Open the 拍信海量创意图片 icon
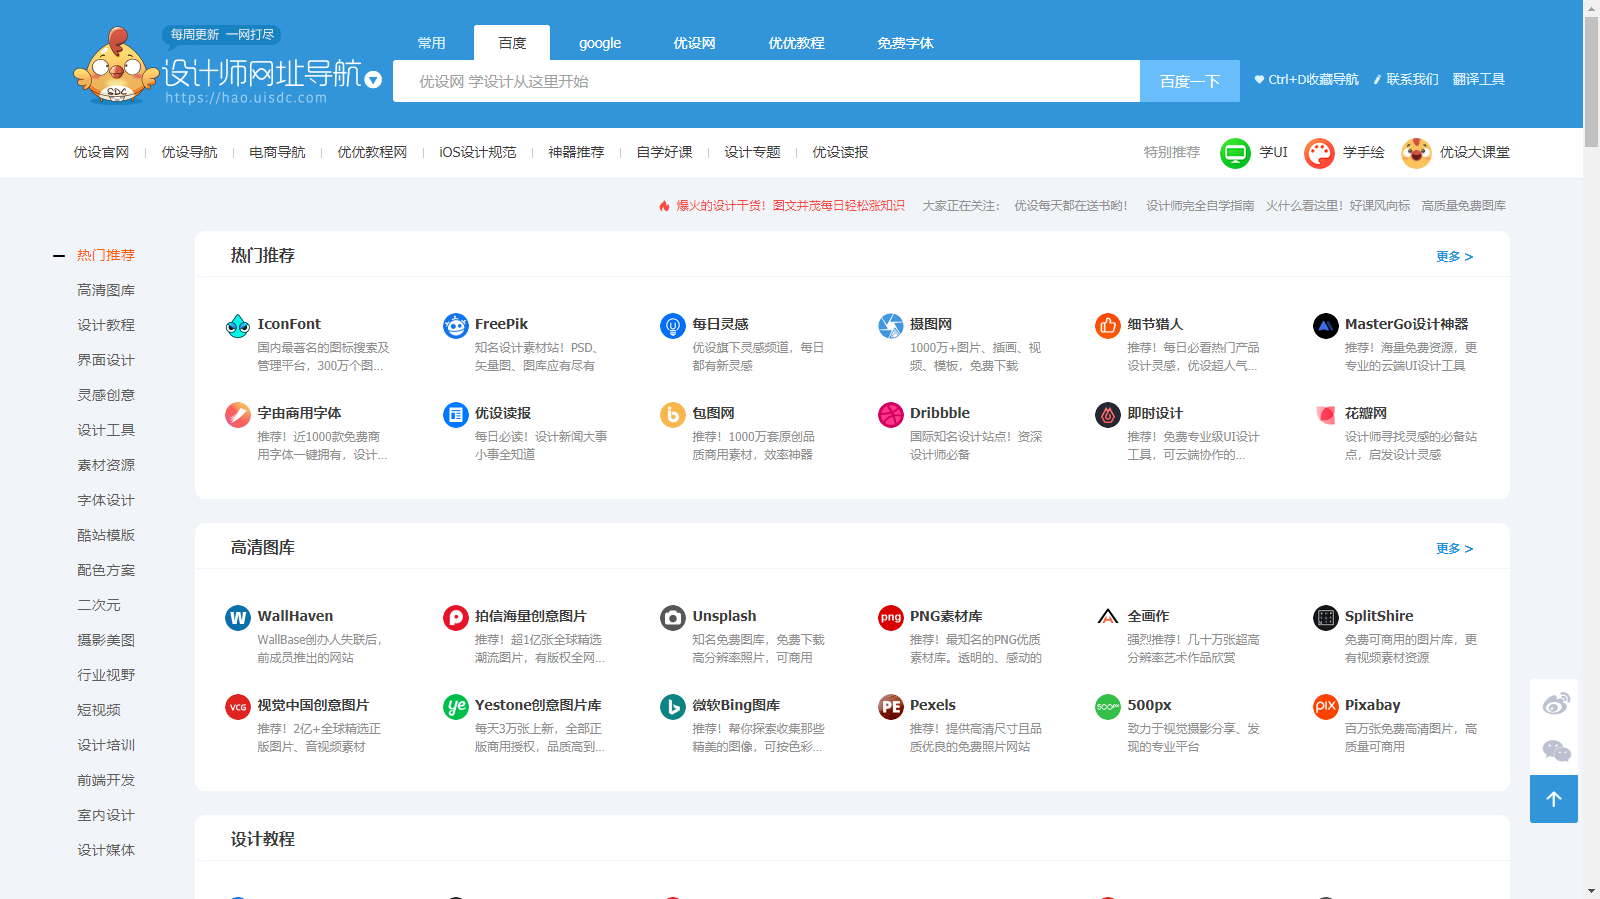This screenshot has height=899, width=1600. point(456,618)
